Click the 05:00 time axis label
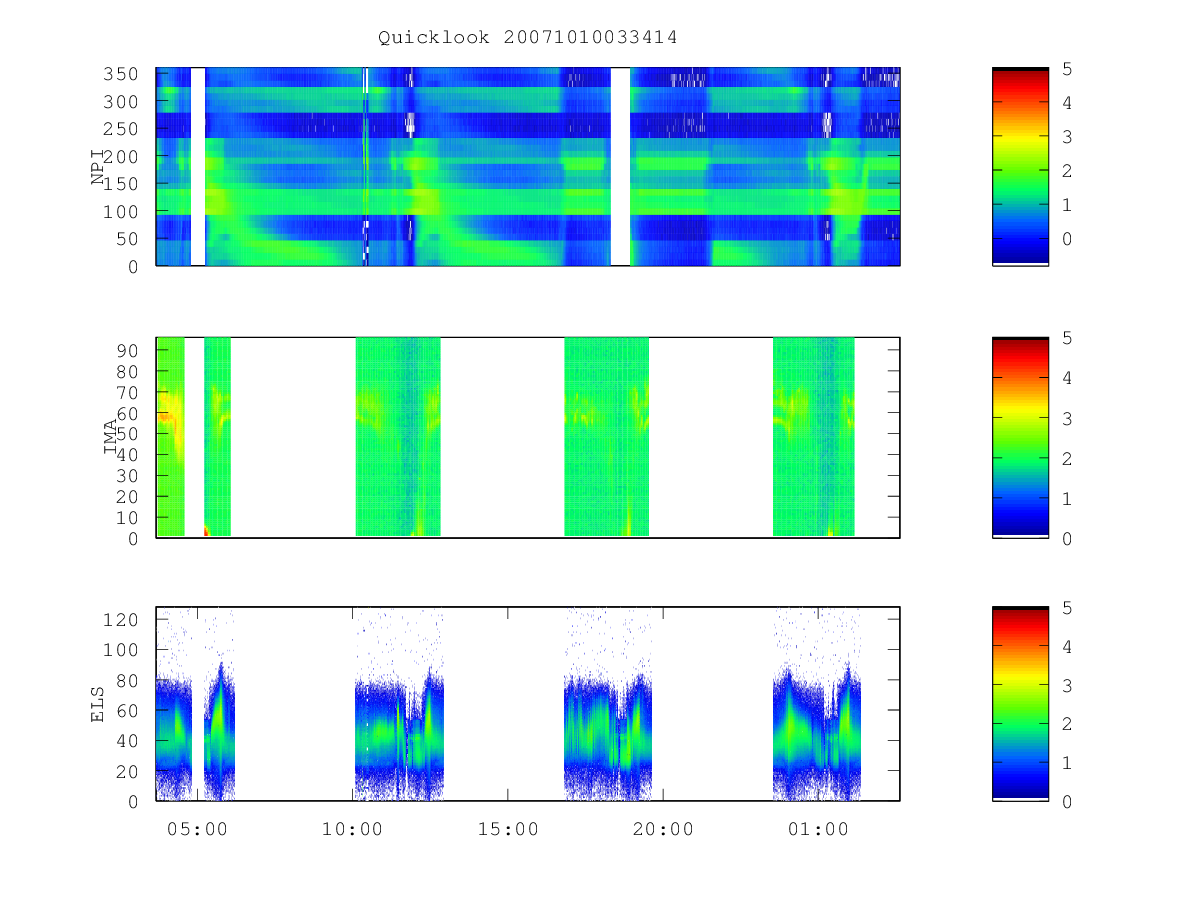1200x900 pixels. [197, 829]
